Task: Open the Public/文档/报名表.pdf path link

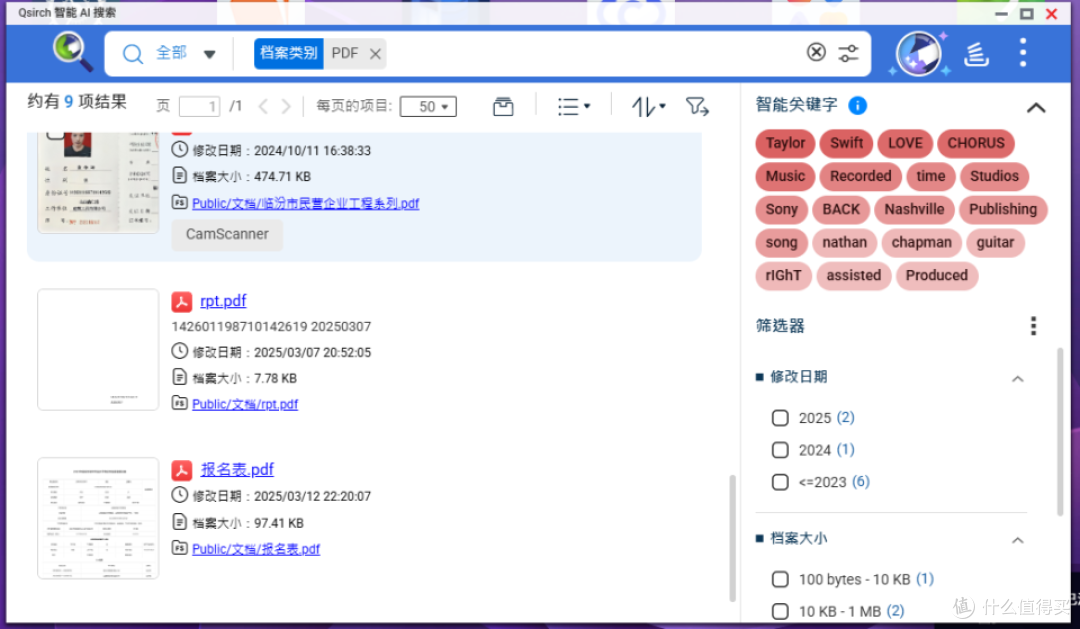Action: (256, 549)
